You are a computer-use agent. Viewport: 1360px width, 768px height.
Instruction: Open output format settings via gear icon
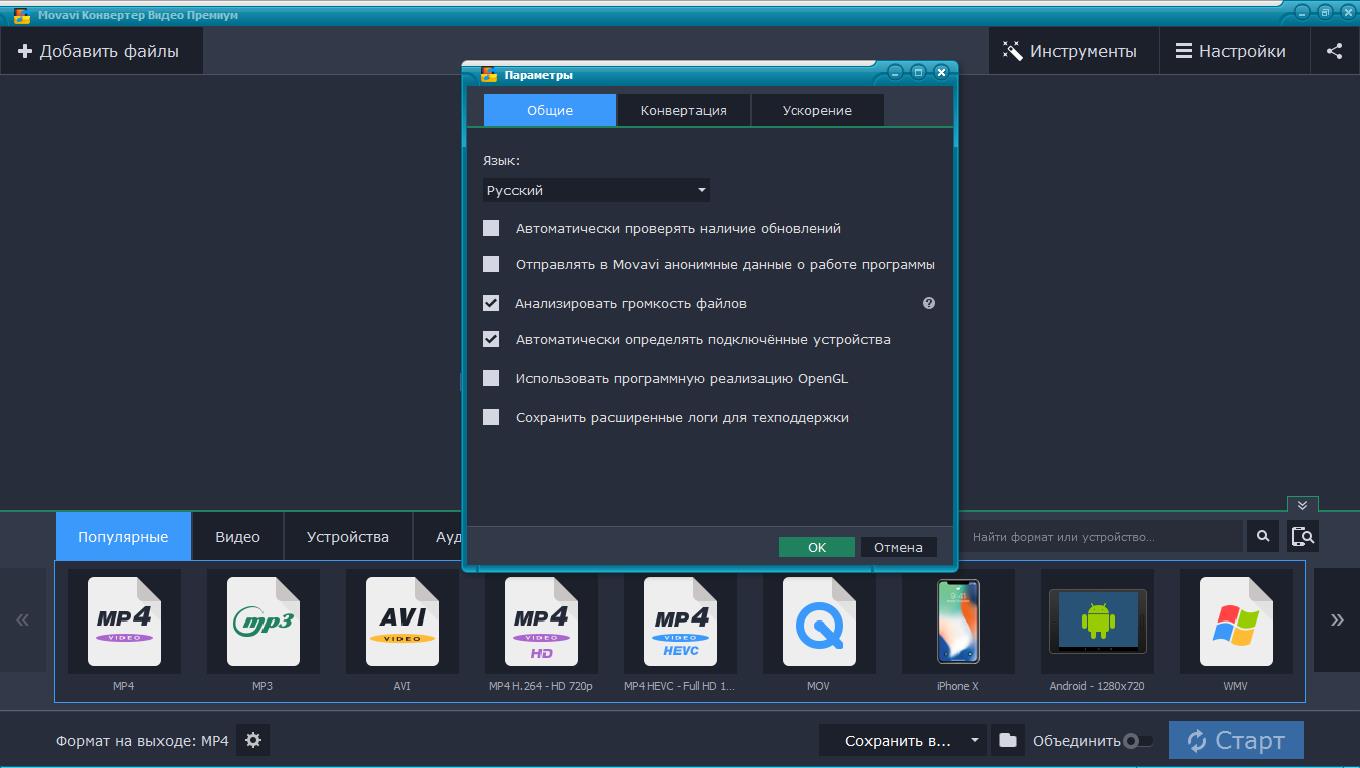(x=253, y=740)
